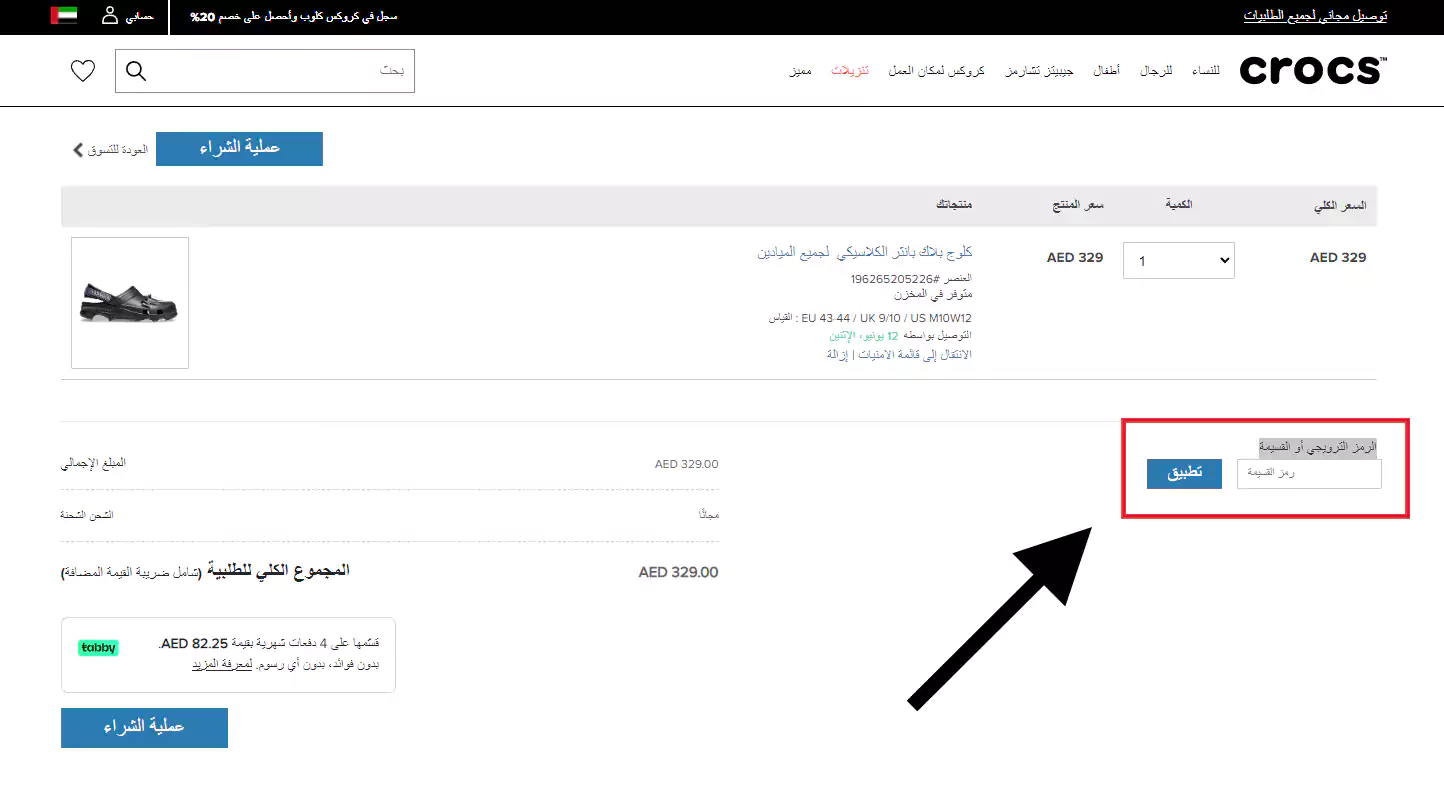
Task: Open the للرجال men menu
Action: point(1156,71)
